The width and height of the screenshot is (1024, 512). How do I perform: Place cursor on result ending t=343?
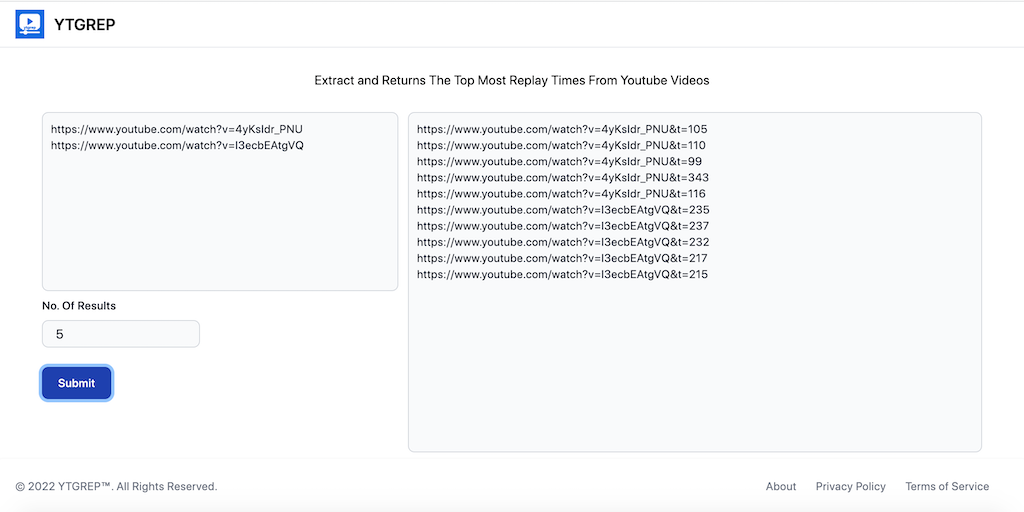click(562, 177)
